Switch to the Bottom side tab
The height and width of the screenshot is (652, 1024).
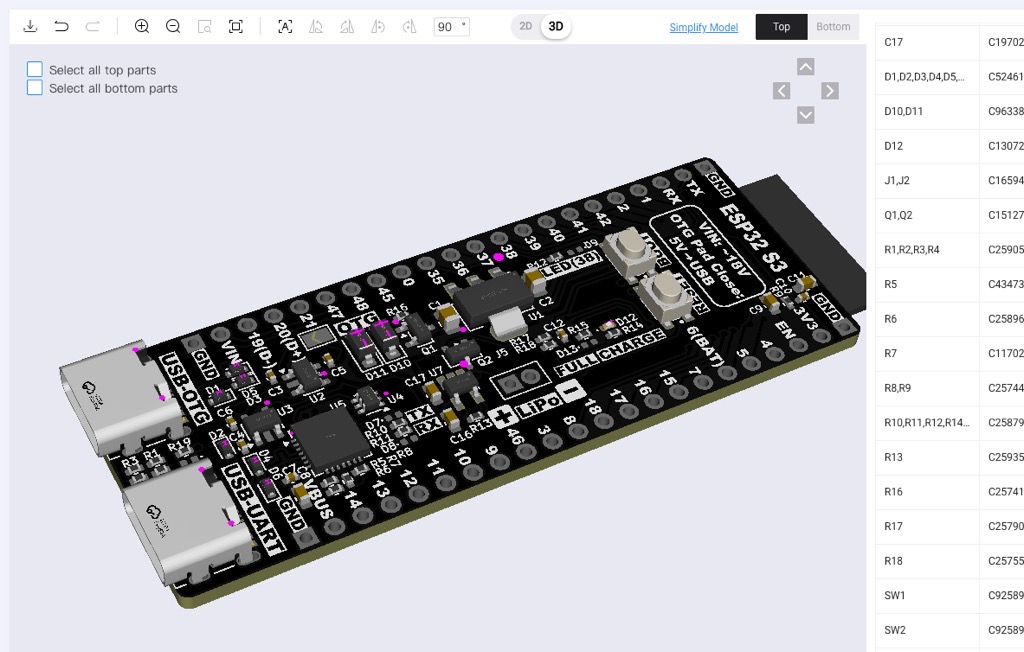pyautogui.click(x=832, y=27)
